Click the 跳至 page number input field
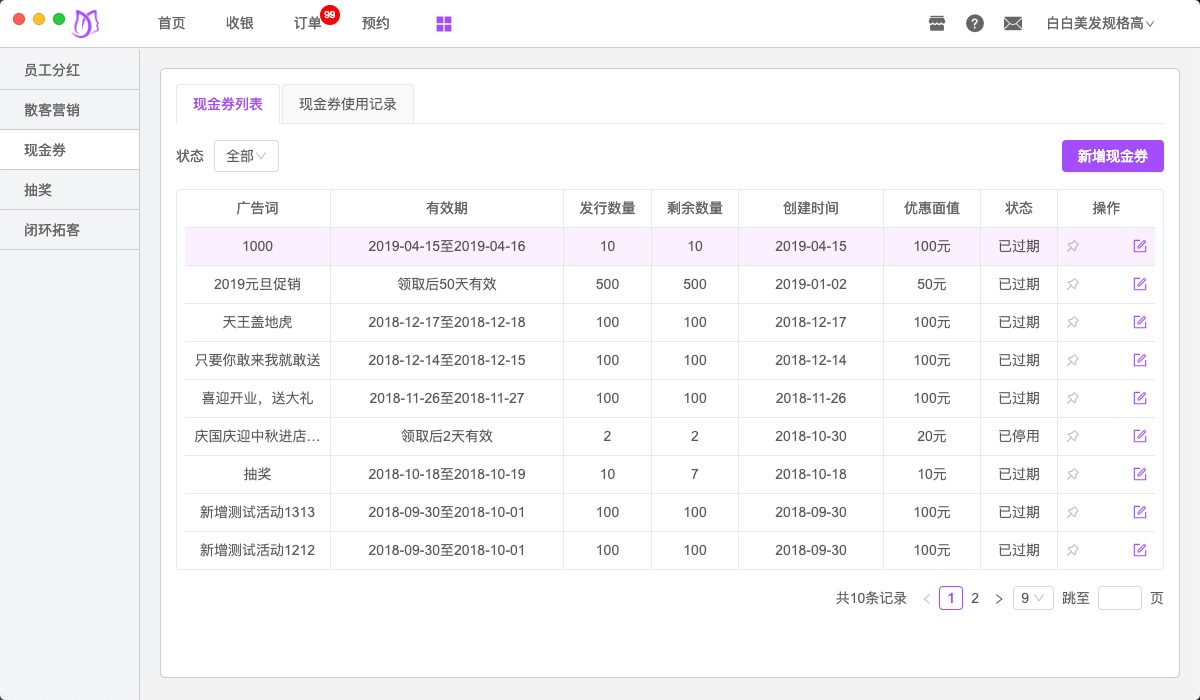1200x700 pixels. 1119,598
